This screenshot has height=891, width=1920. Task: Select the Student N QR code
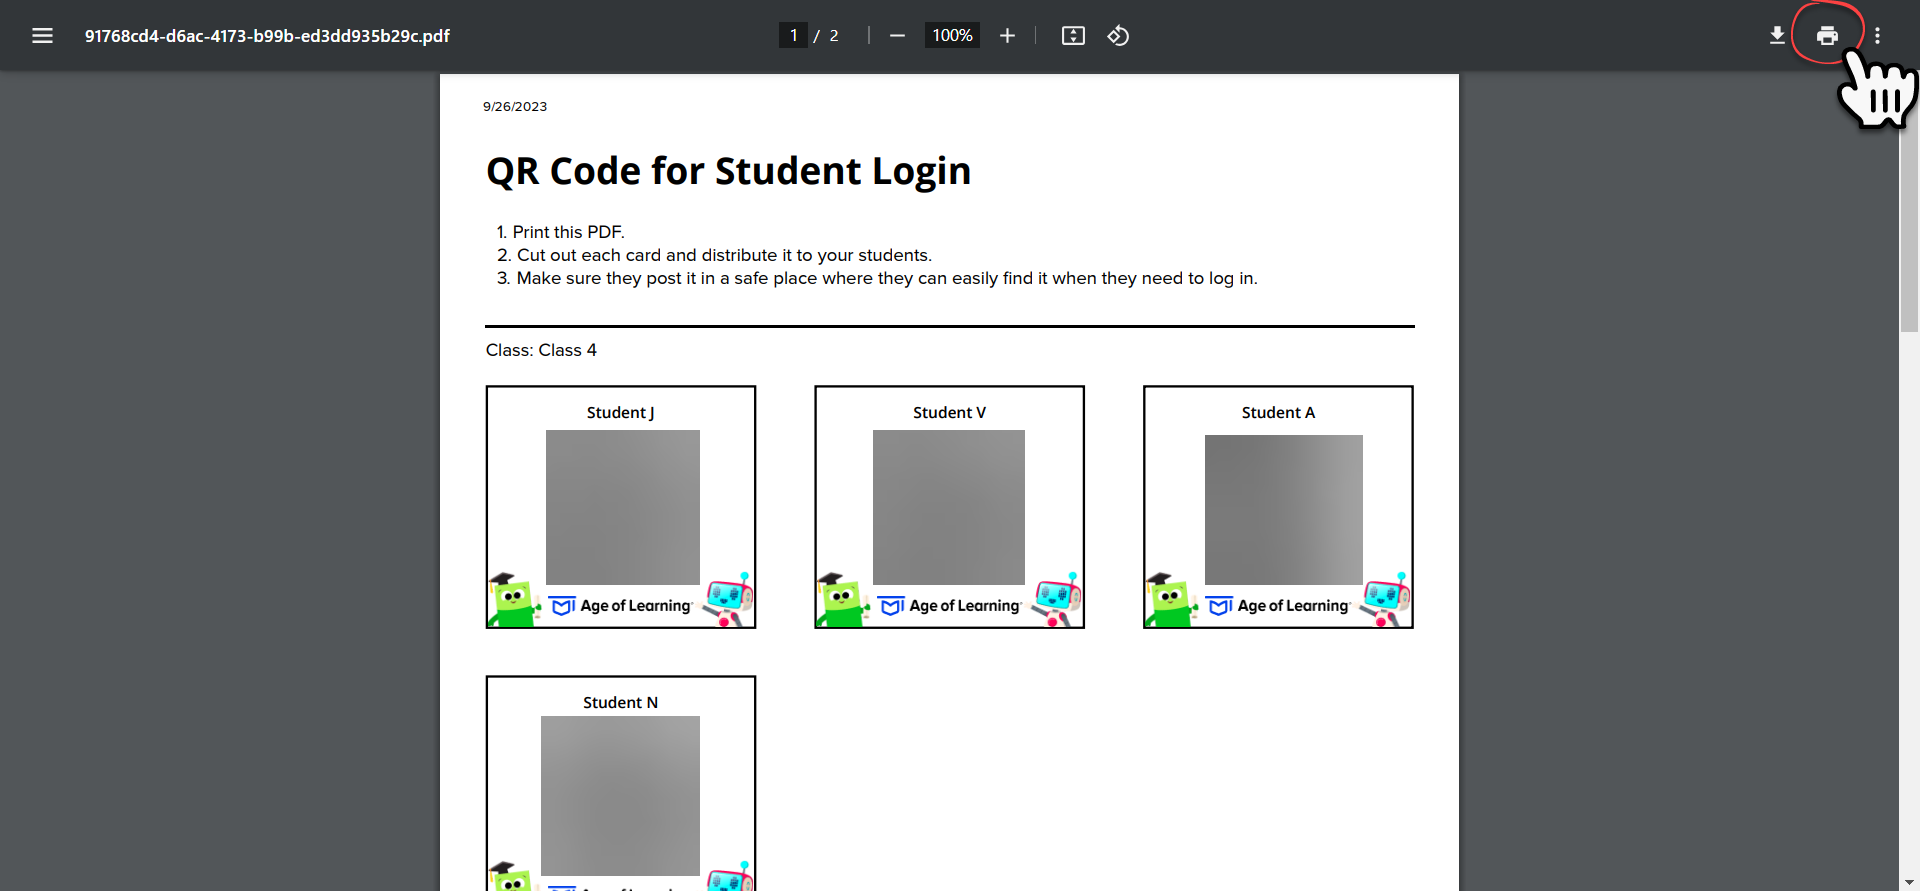tap(620, 796)
